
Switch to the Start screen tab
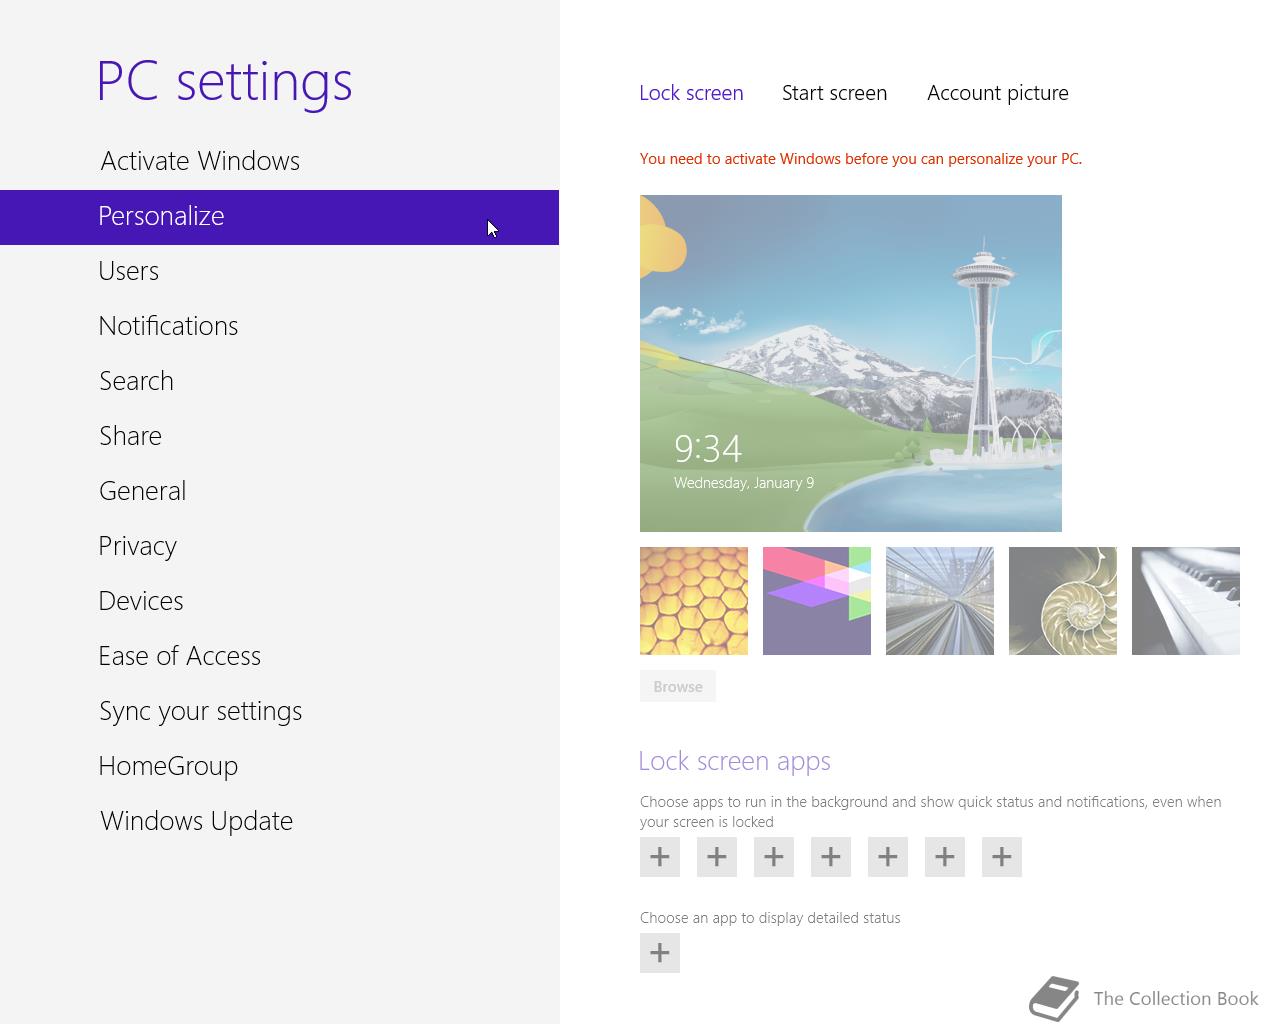[x=834, y=93]
